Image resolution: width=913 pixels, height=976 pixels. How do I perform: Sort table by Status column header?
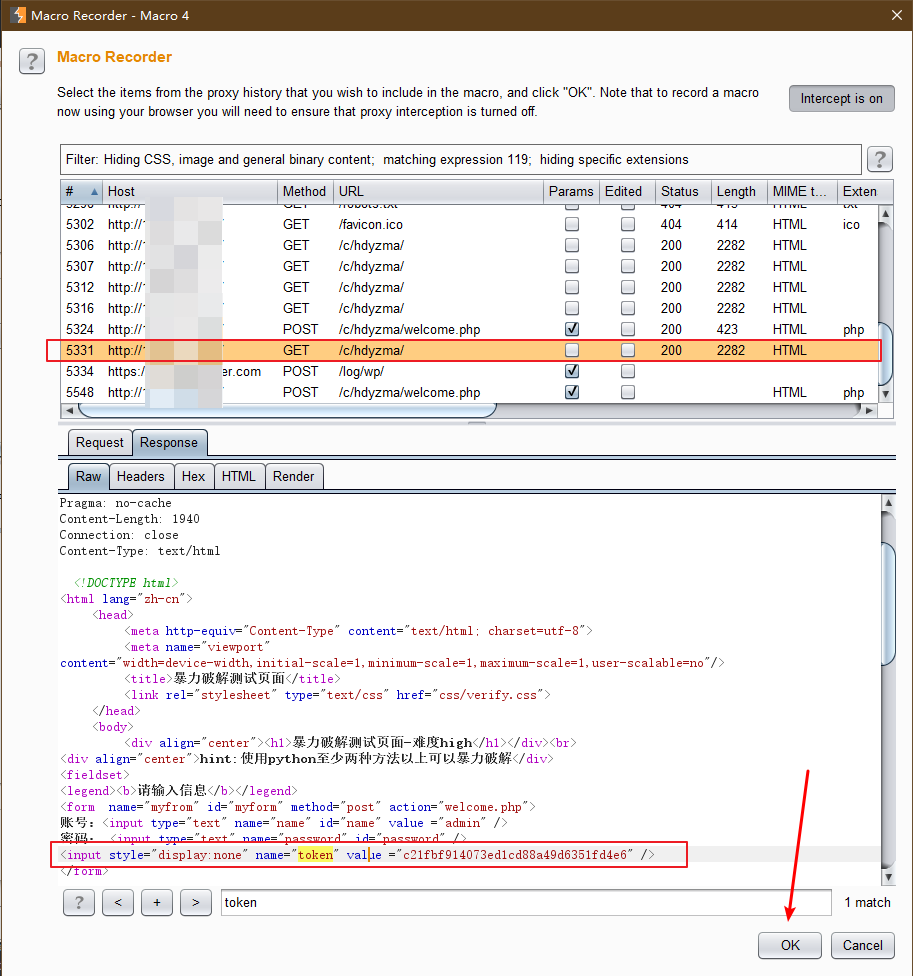[679, 191]
